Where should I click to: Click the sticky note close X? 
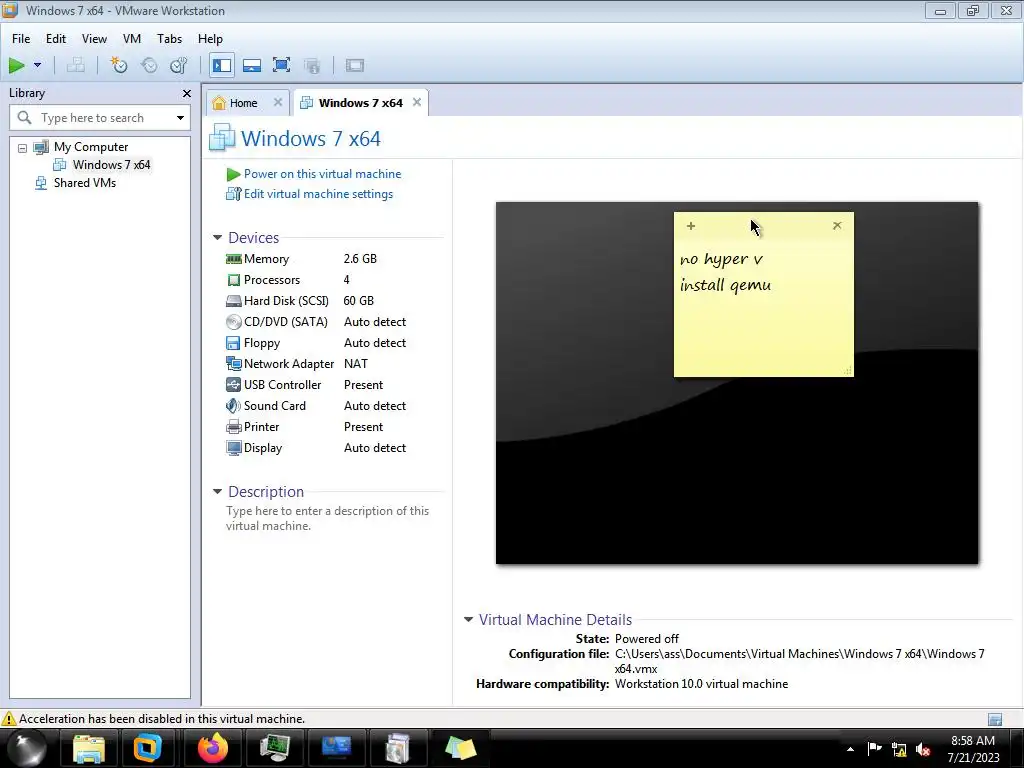tap(837, 225)
